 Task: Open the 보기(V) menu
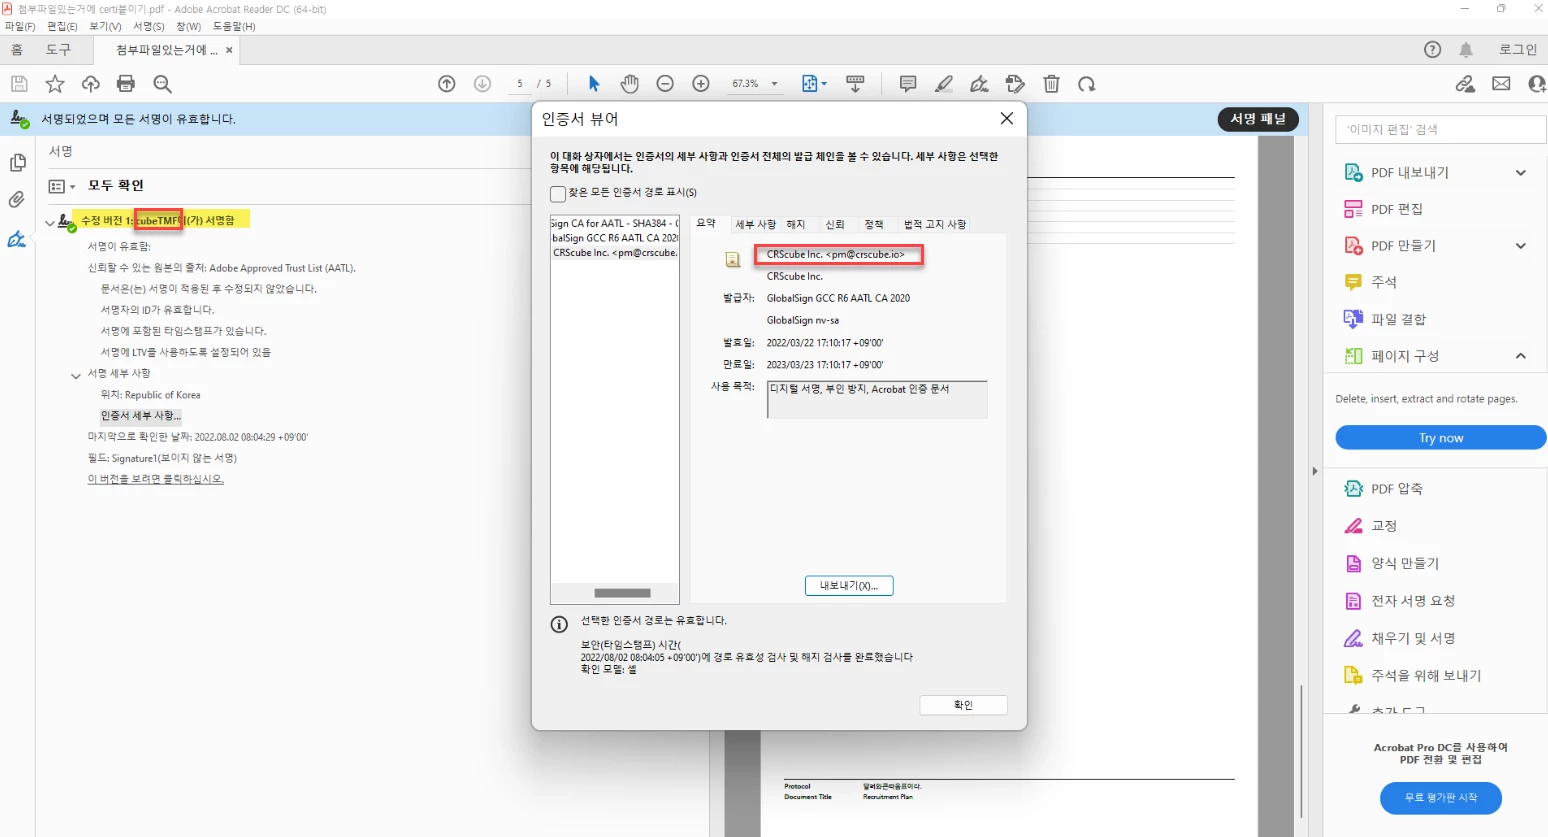105,27
